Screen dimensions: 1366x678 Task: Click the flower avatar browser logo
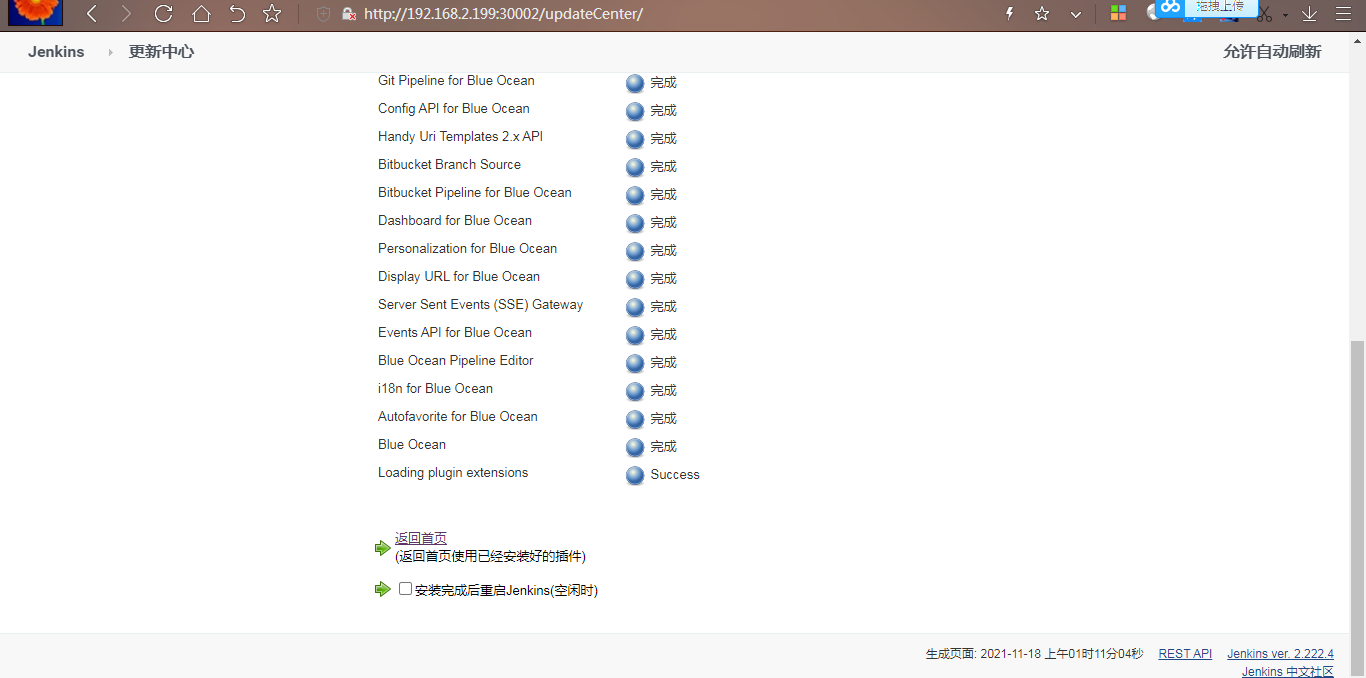(36, 12)
